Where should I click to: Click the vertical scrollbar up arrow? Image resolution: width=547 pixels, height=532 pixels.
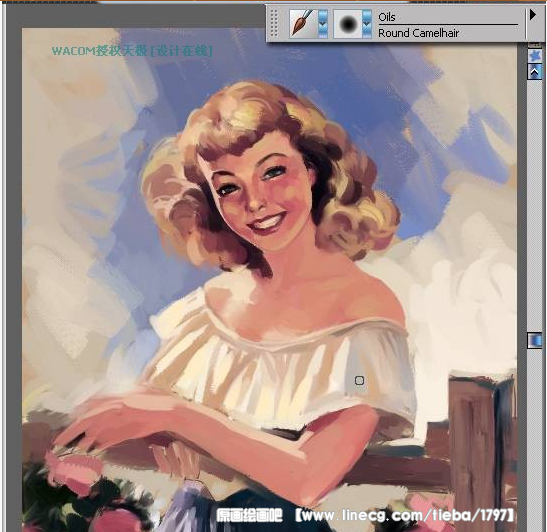point(534,72)
